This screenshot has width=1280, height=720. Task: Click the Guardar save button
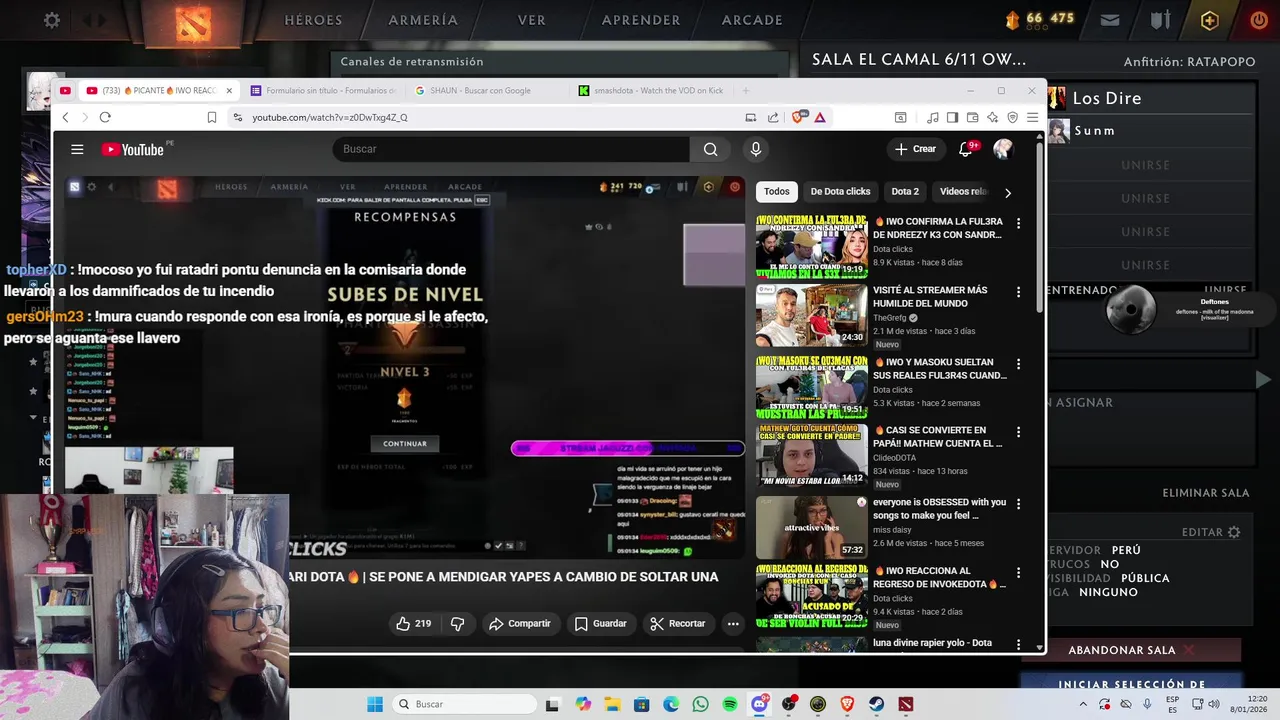(x=600, y=623)
